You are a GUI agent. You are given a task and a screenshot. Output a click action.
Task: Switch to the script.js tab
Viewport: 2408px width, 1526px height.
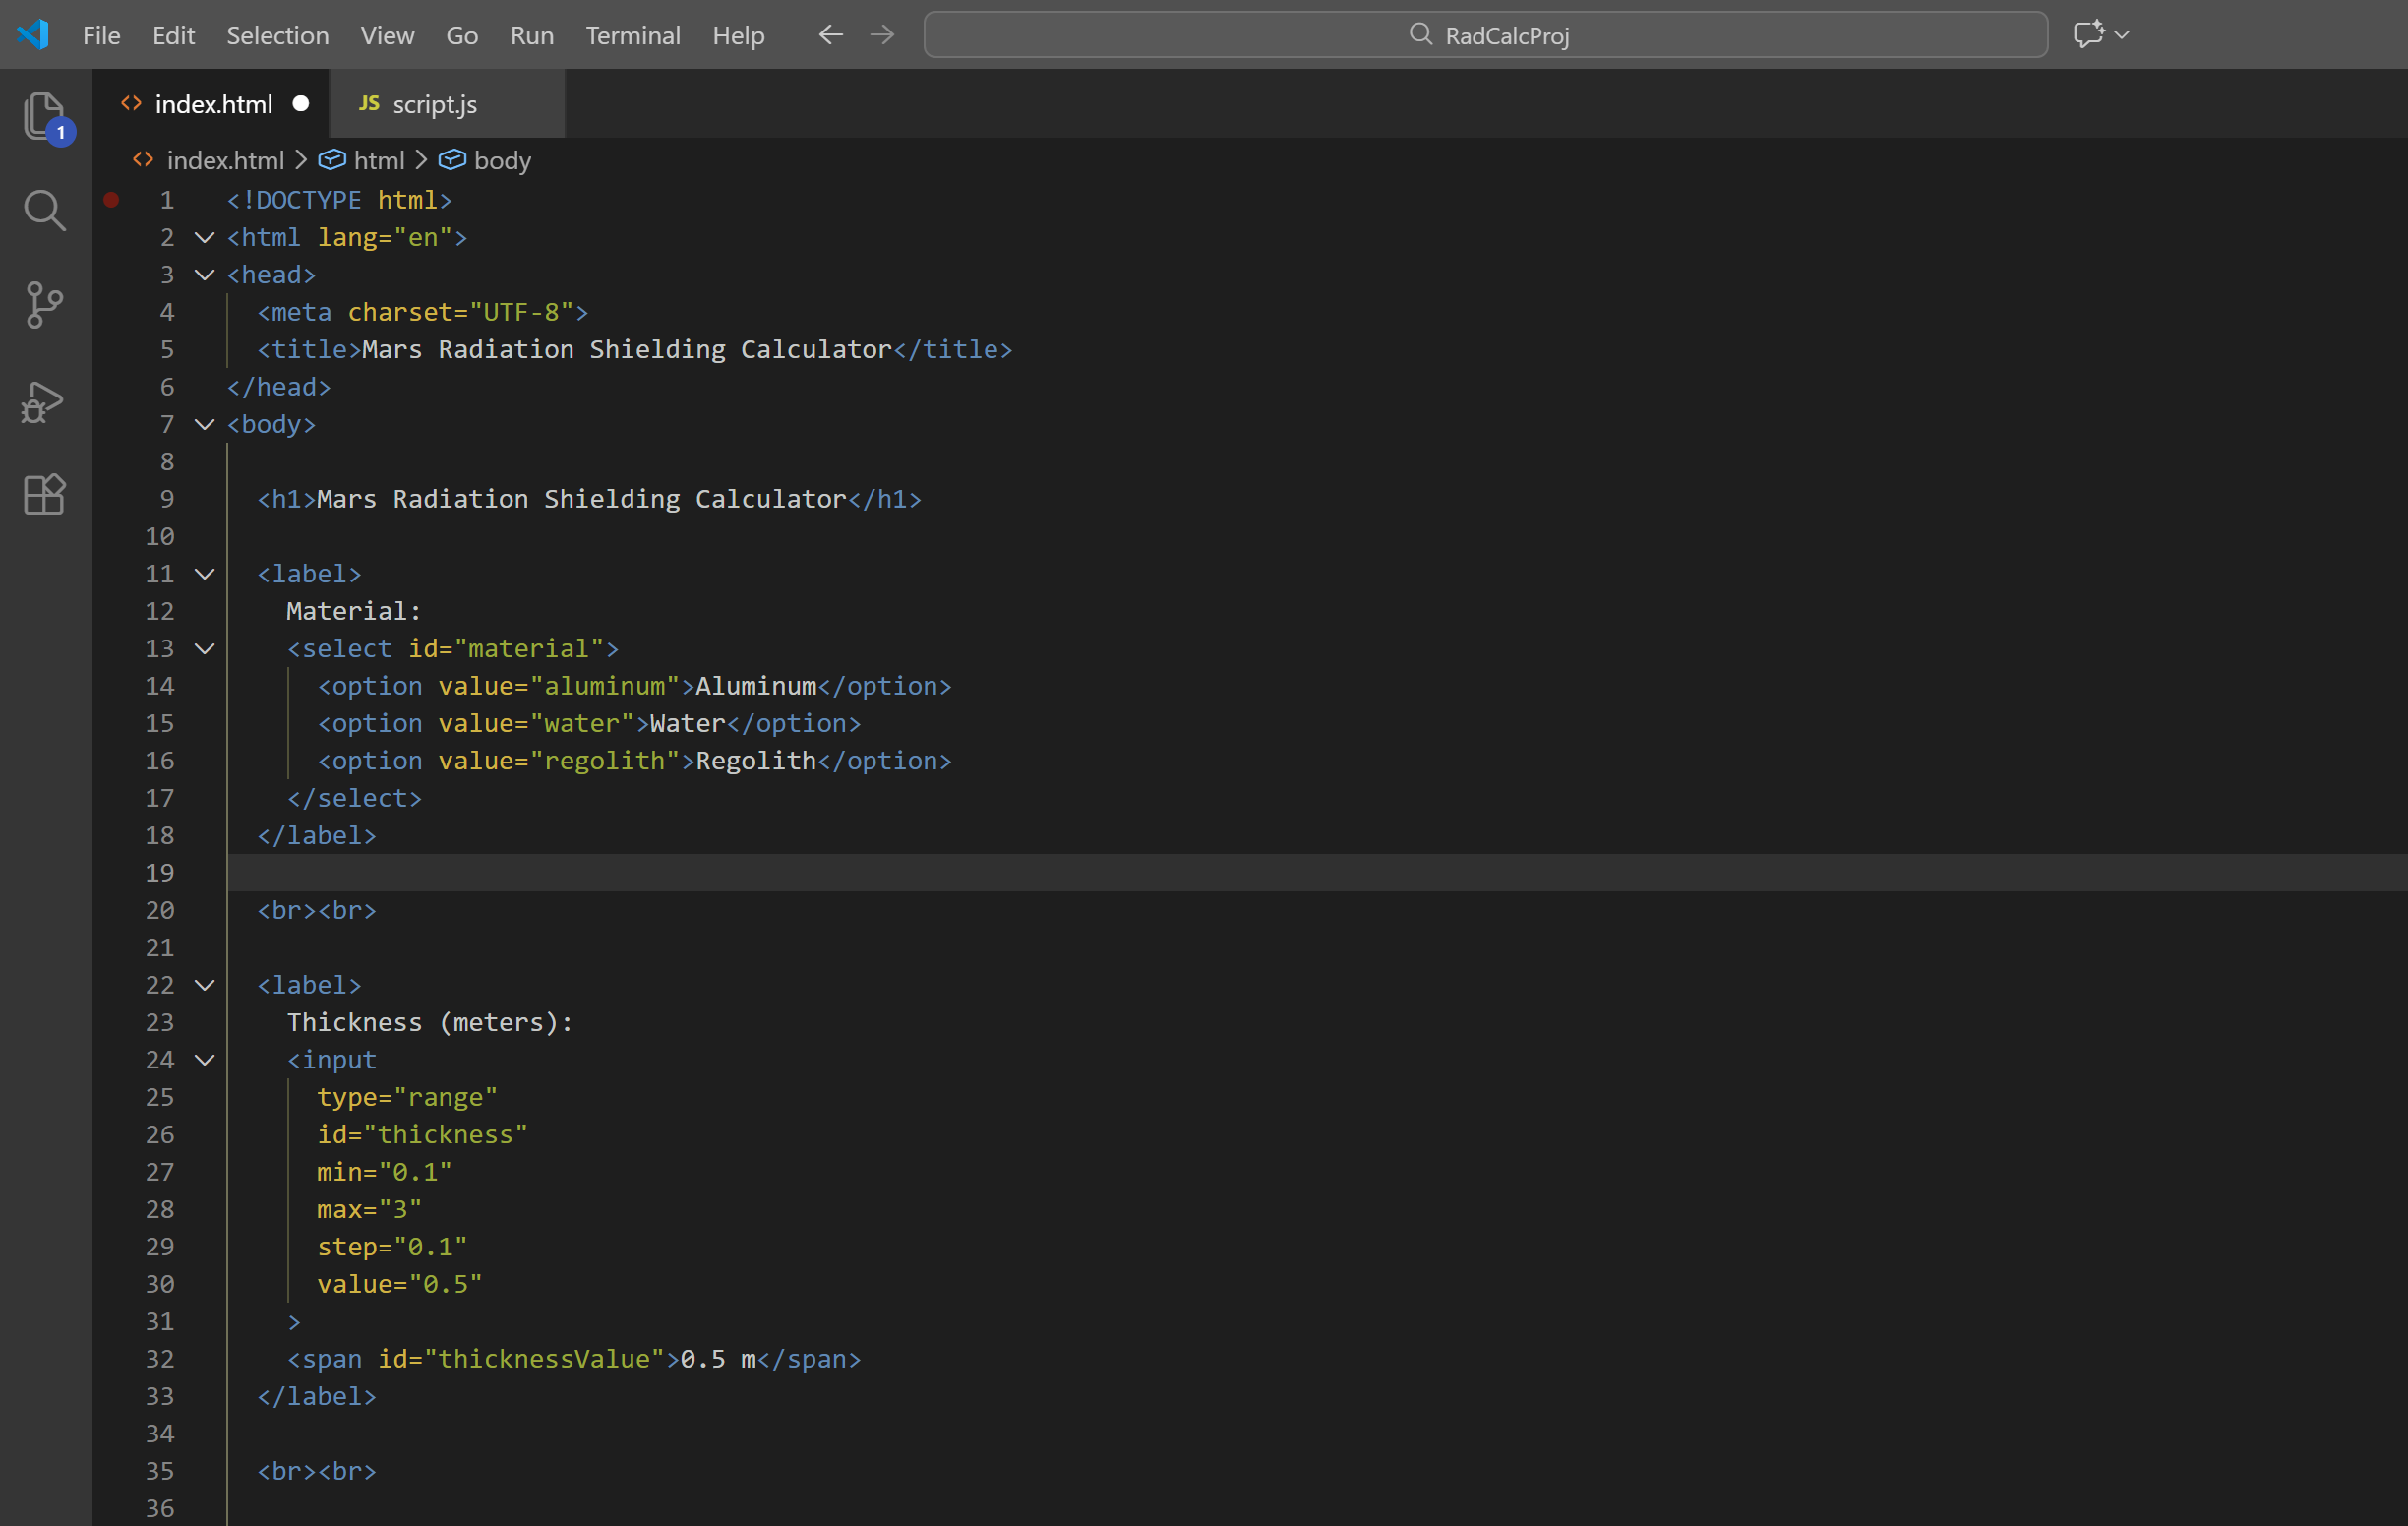[x=434, y=104]
